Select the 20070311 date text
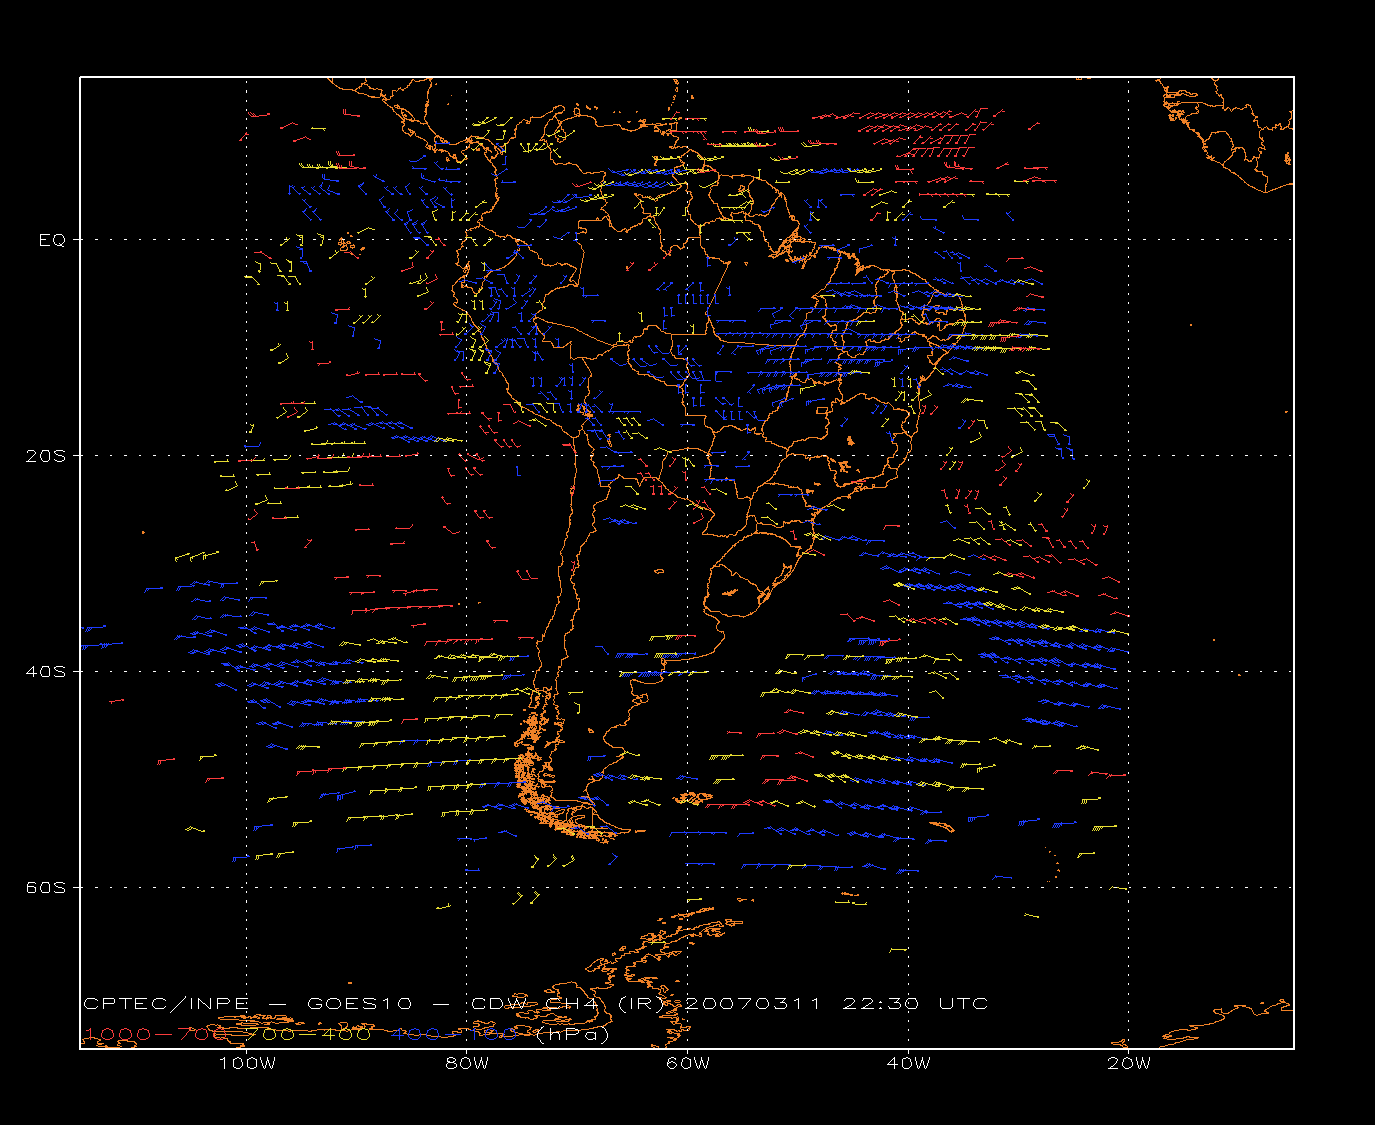 pyautogui.click(x=751, y=1004)
